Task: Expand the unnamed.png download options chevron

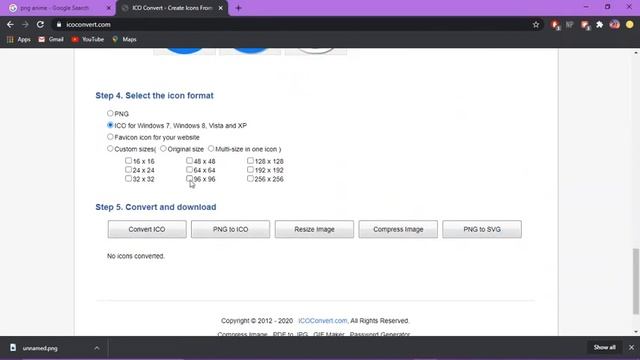Action: tap(97, 348)
